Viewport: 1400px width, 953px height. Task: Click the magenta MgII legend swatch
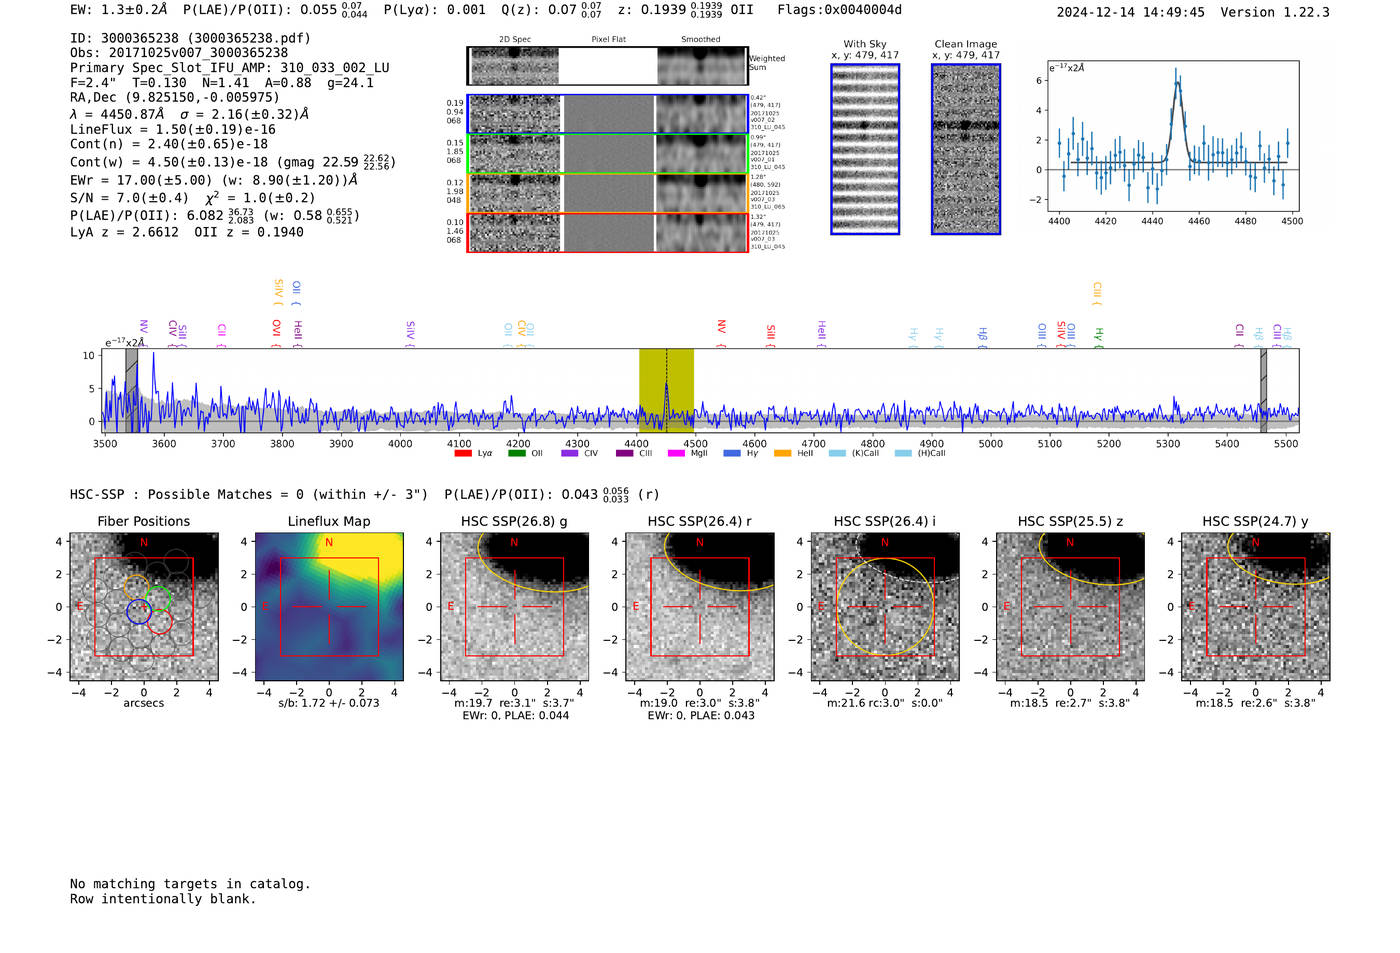pos(676,454)
